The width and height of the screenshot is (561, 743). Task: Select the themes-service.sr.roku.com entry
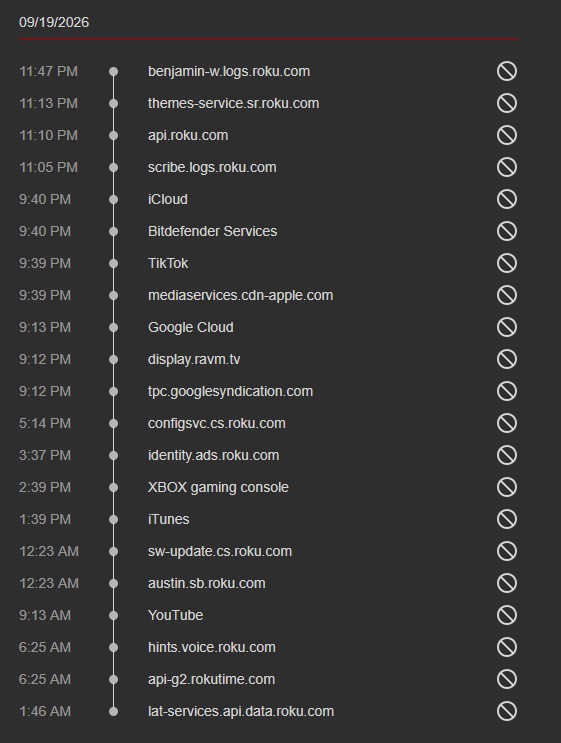(x=233, y=103)
